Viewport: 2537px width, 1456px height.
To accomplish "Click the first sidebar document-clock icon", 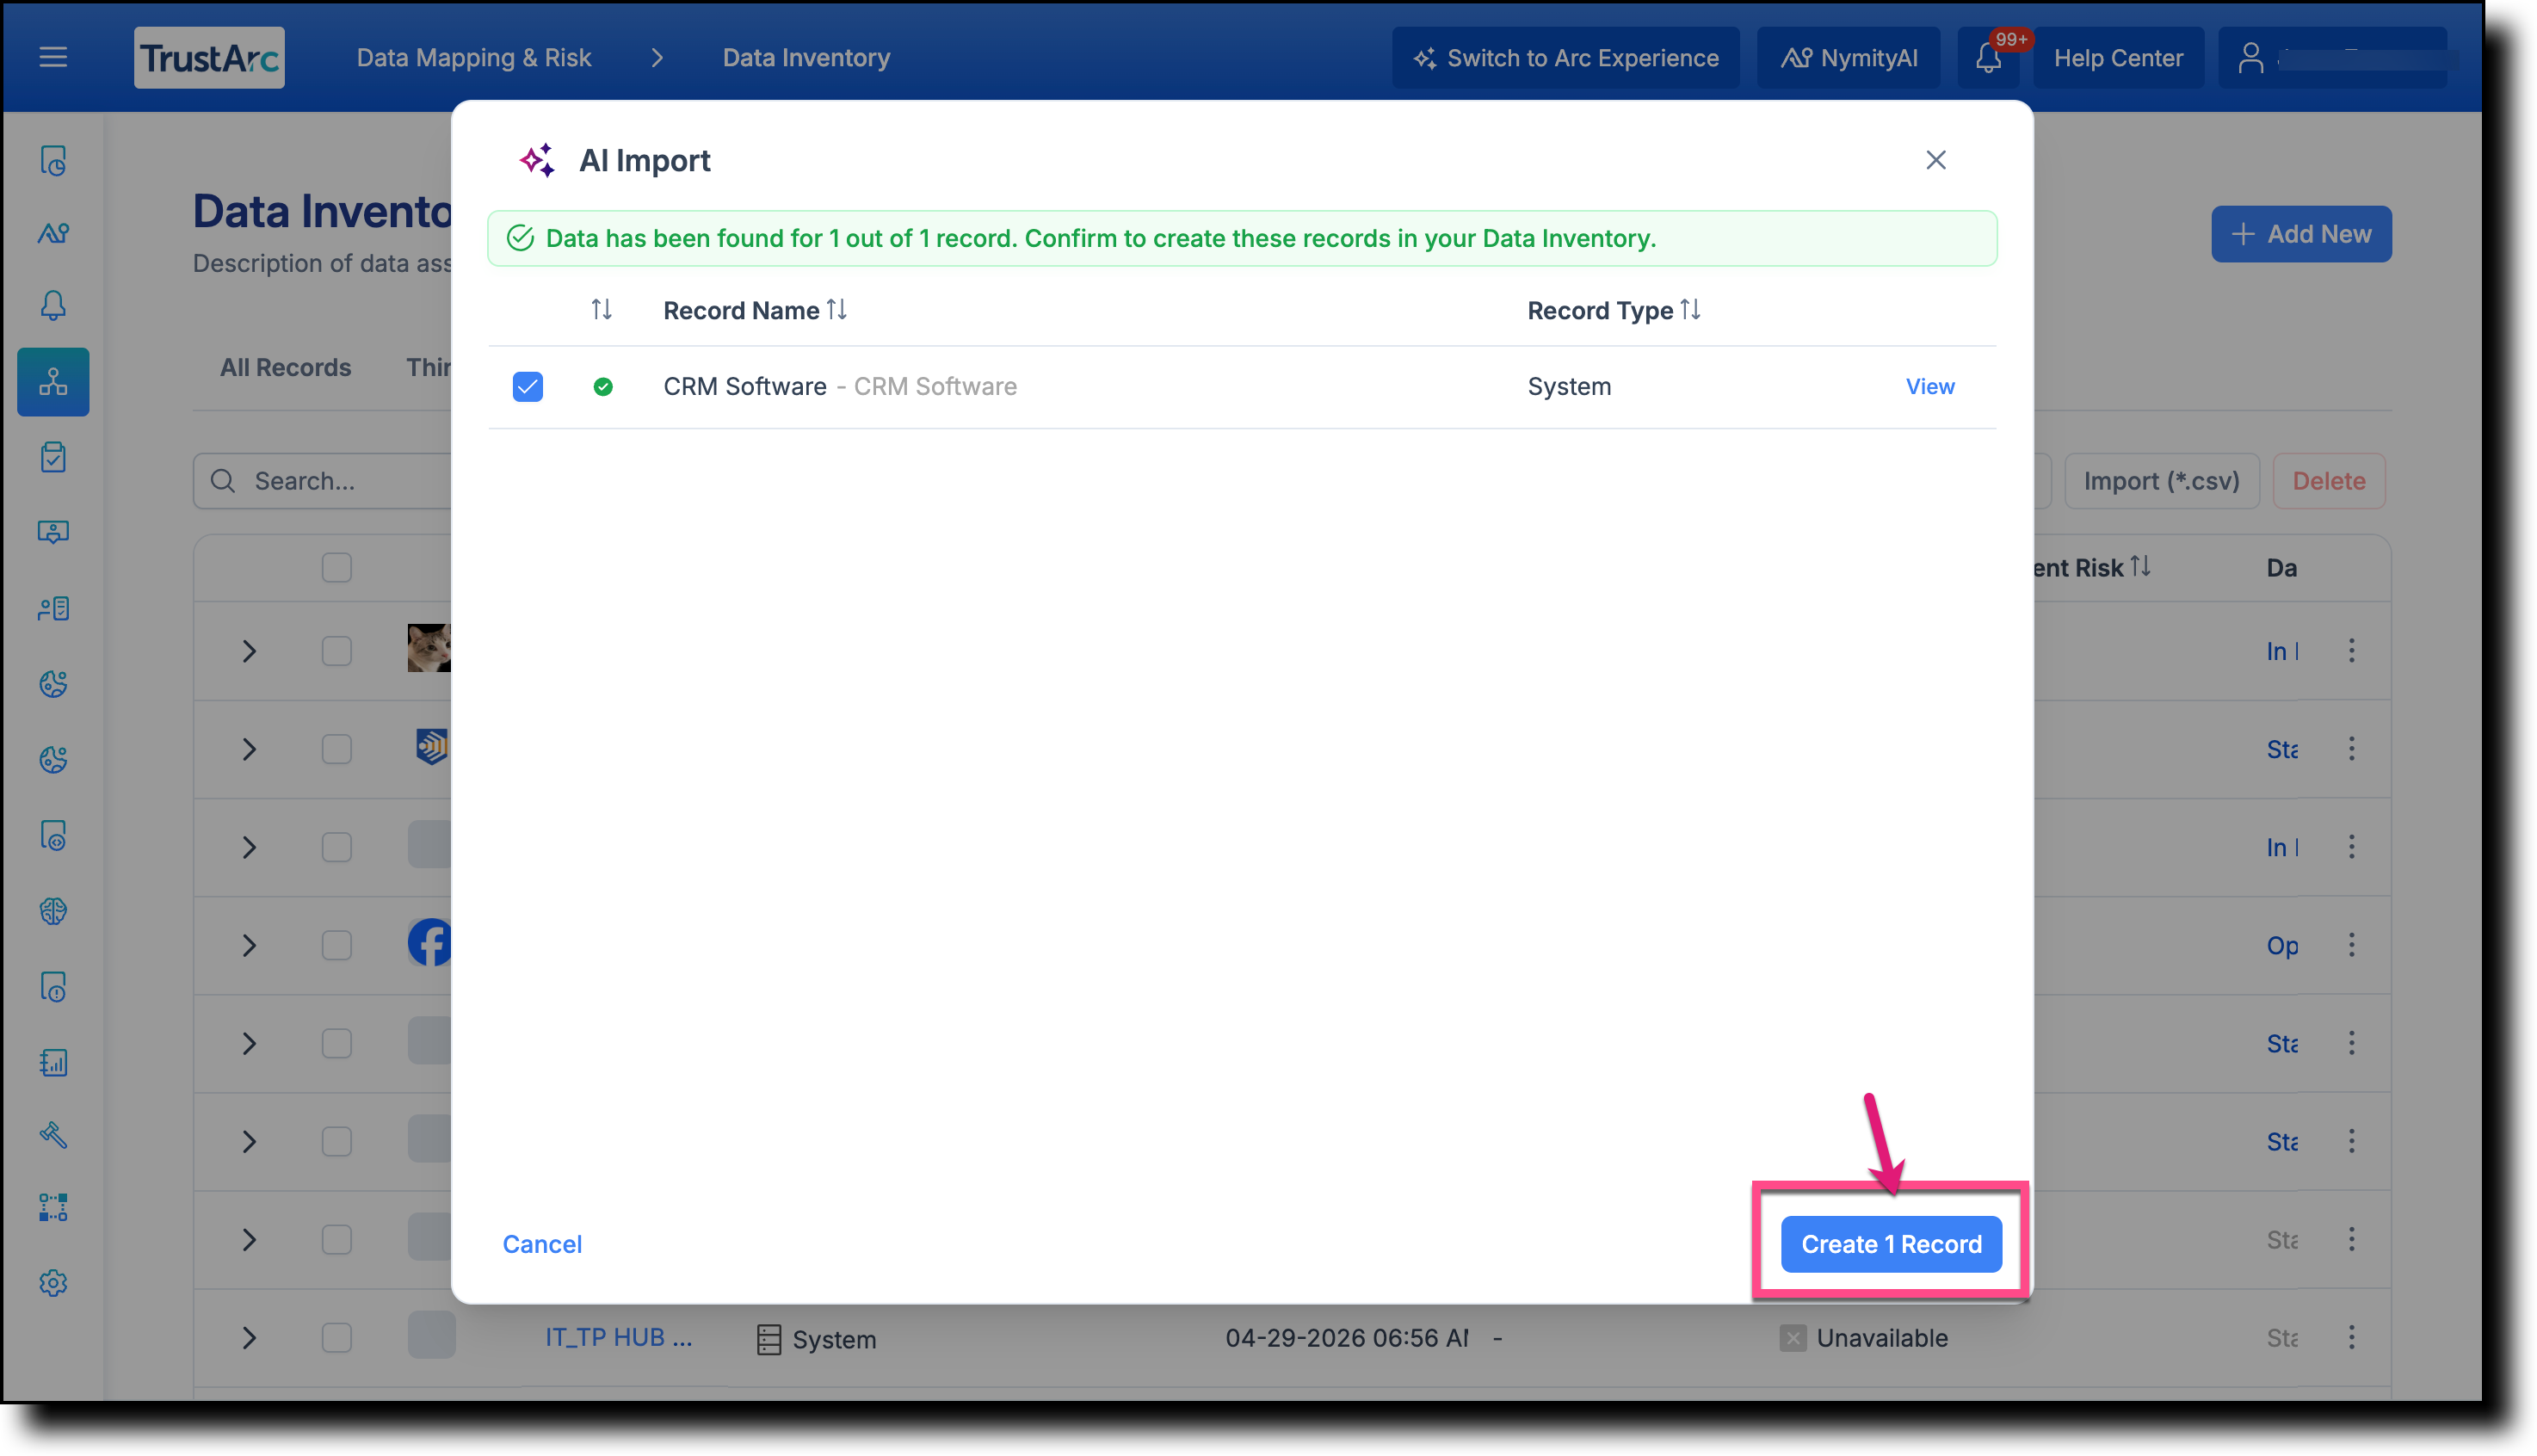I will point(53,160).
